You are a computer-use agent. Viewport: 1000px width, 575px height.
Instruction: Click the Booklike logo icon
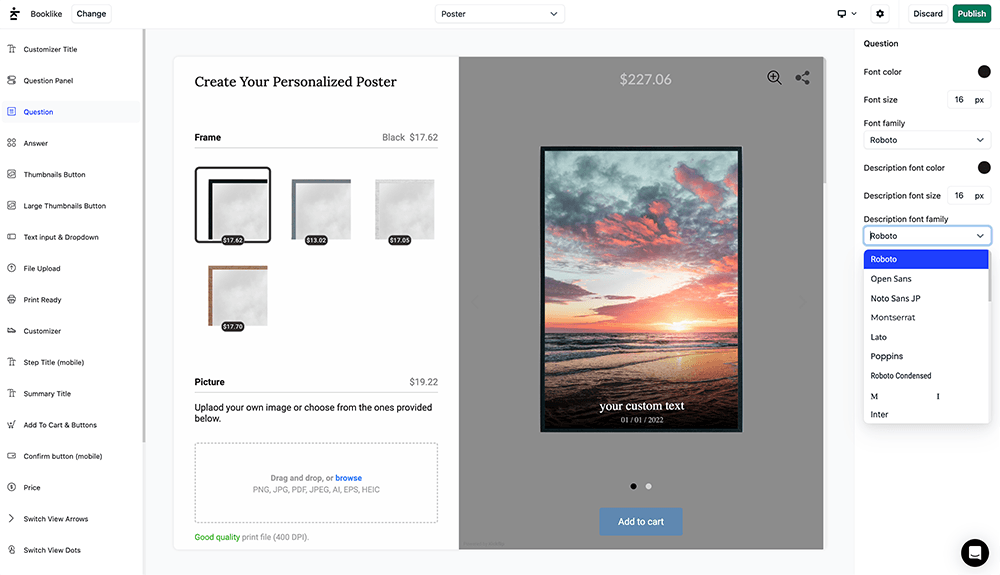(14, 14)
